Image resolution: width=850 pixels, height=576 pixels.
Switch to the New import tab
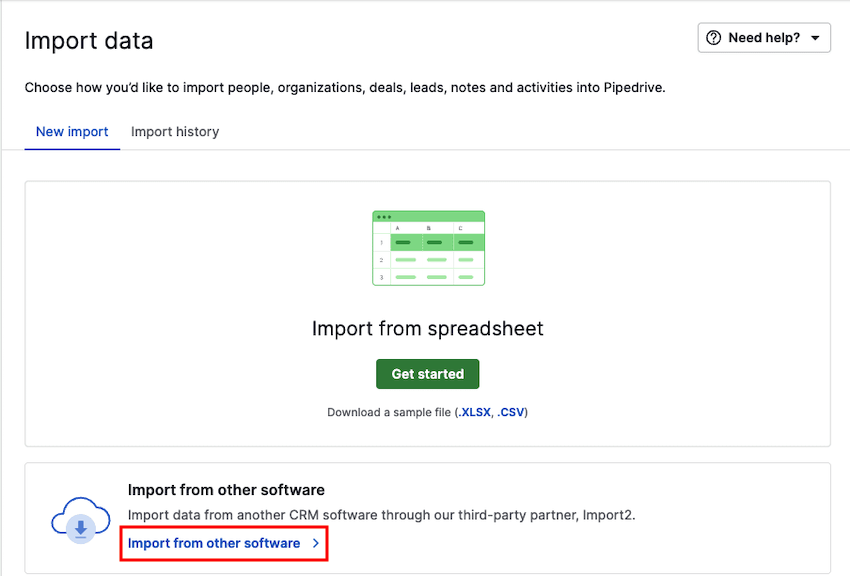point(72,132)
